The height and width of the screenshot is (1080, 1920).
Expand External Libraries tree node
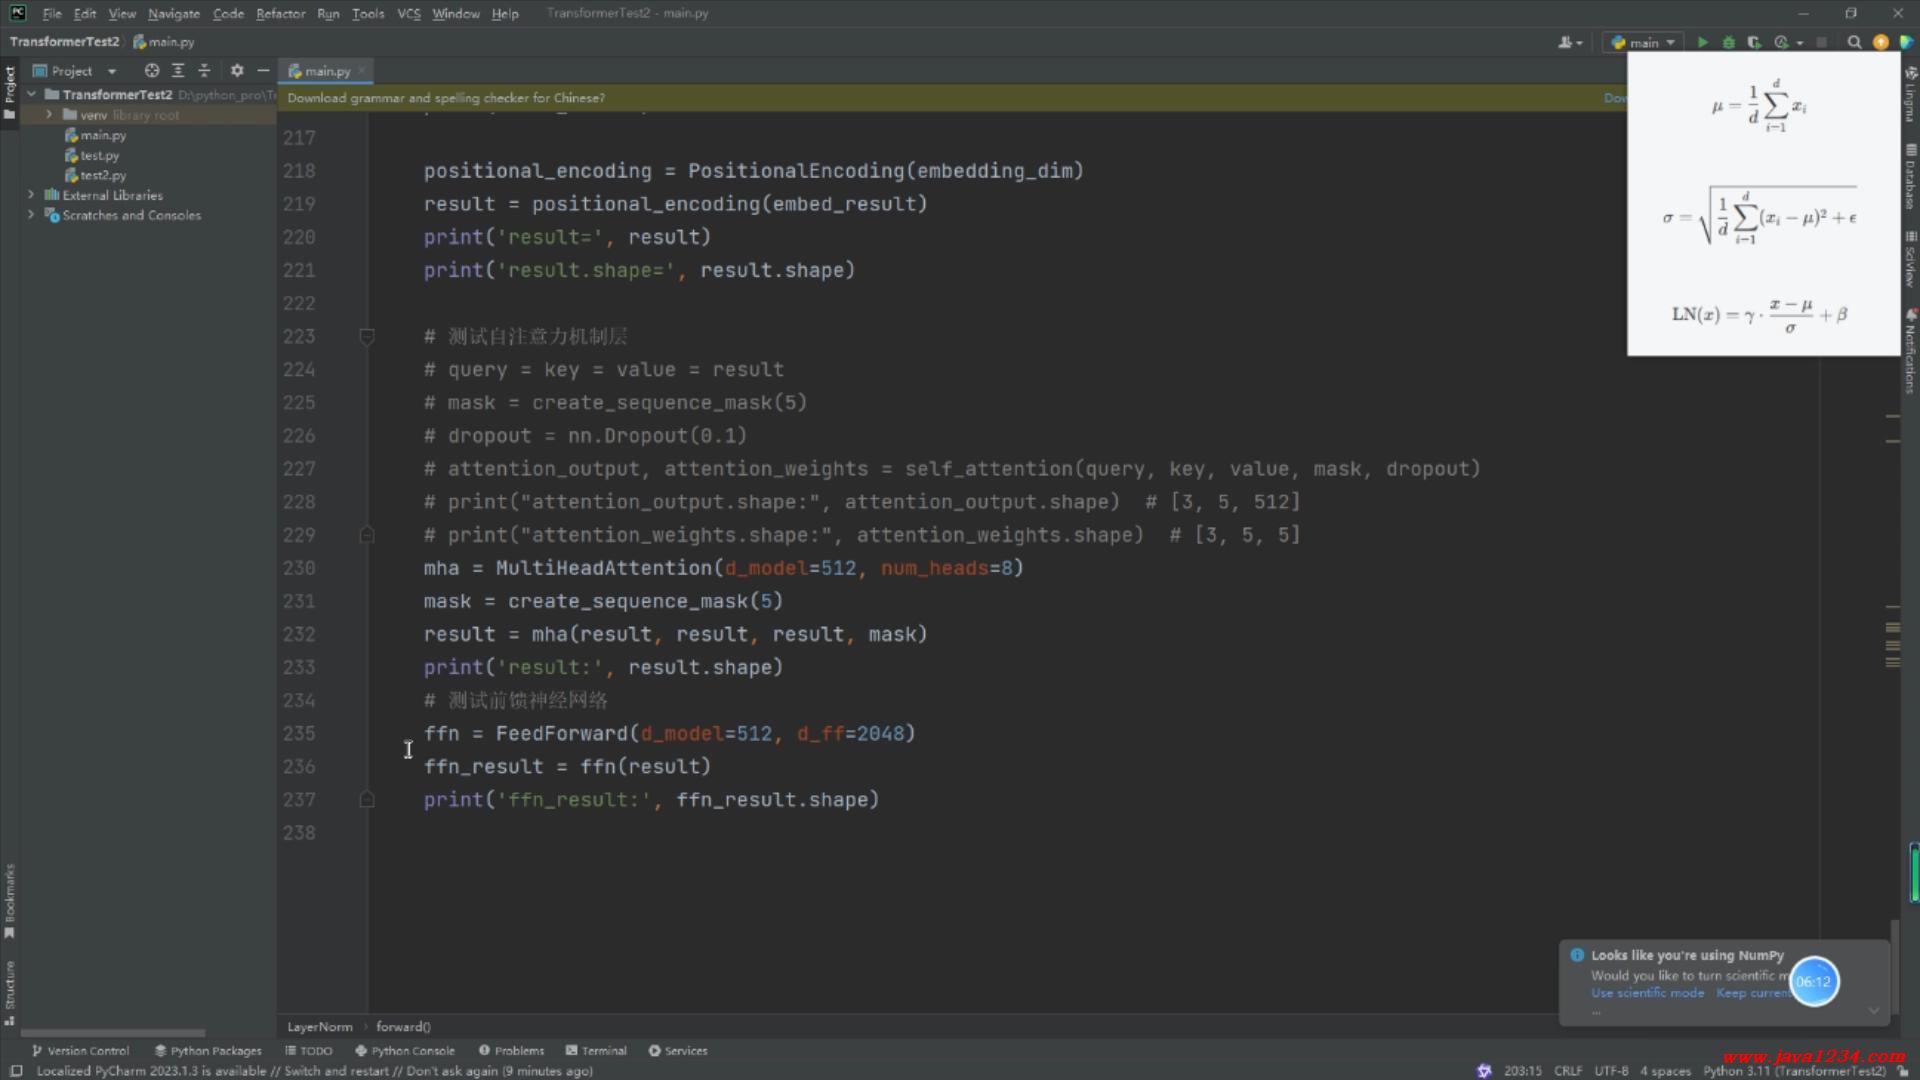coord(31,195)
